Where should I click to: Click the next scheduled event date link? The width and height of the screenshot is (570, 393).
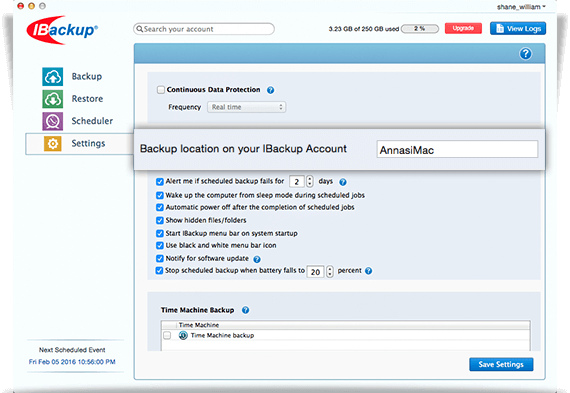[72, 362]
